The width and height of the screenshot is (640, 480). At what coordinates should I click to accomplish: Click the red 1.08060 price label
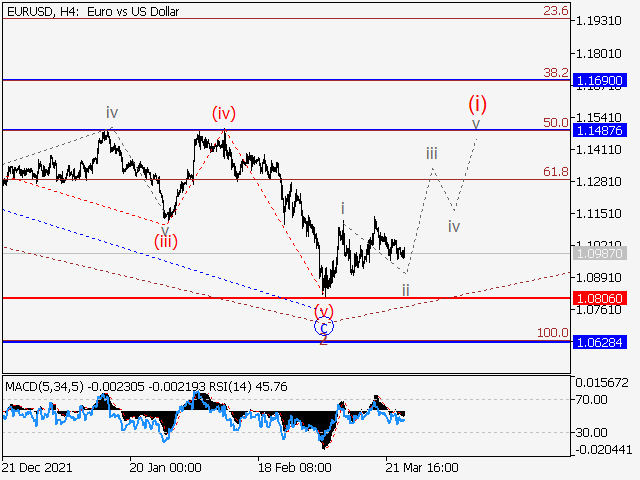click(x=600, y=298)
